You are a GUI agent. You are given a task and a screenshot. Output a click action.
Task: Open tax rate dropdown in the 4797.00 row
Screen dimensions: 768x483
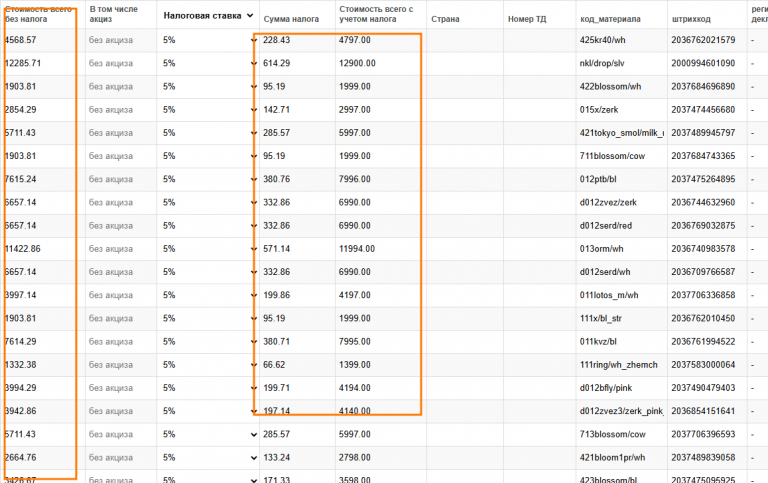(253, 40)
